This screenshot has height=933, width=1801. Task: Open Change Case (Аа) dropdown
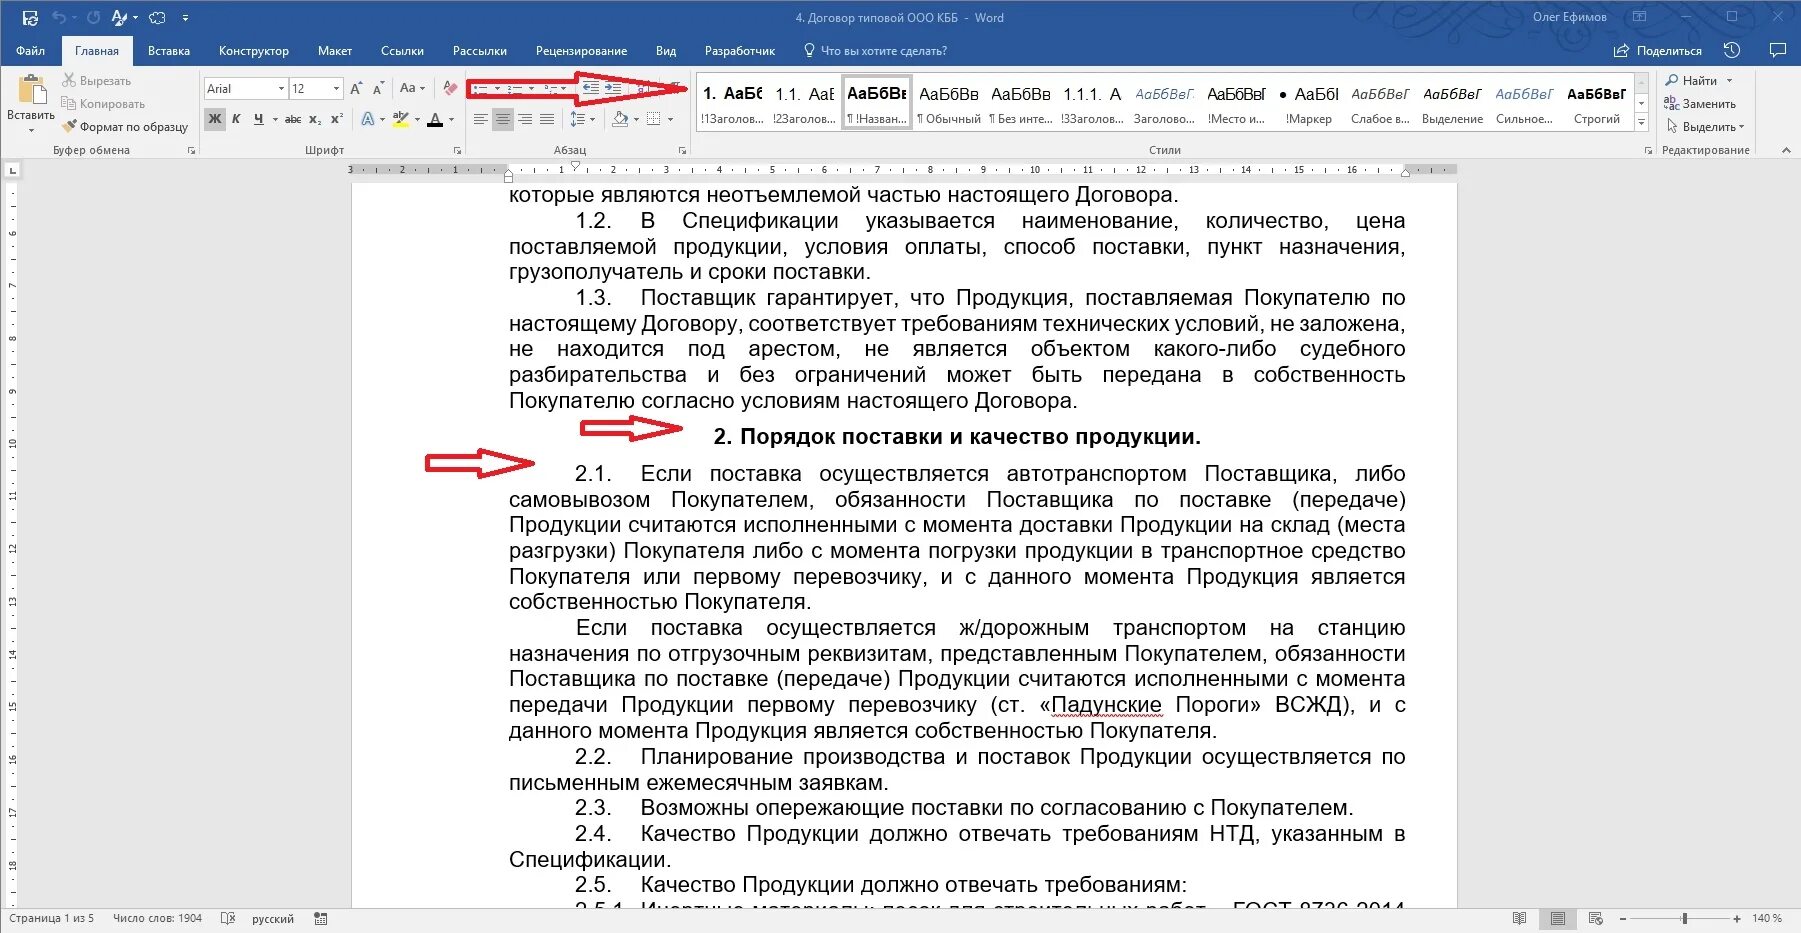[412, 89]
